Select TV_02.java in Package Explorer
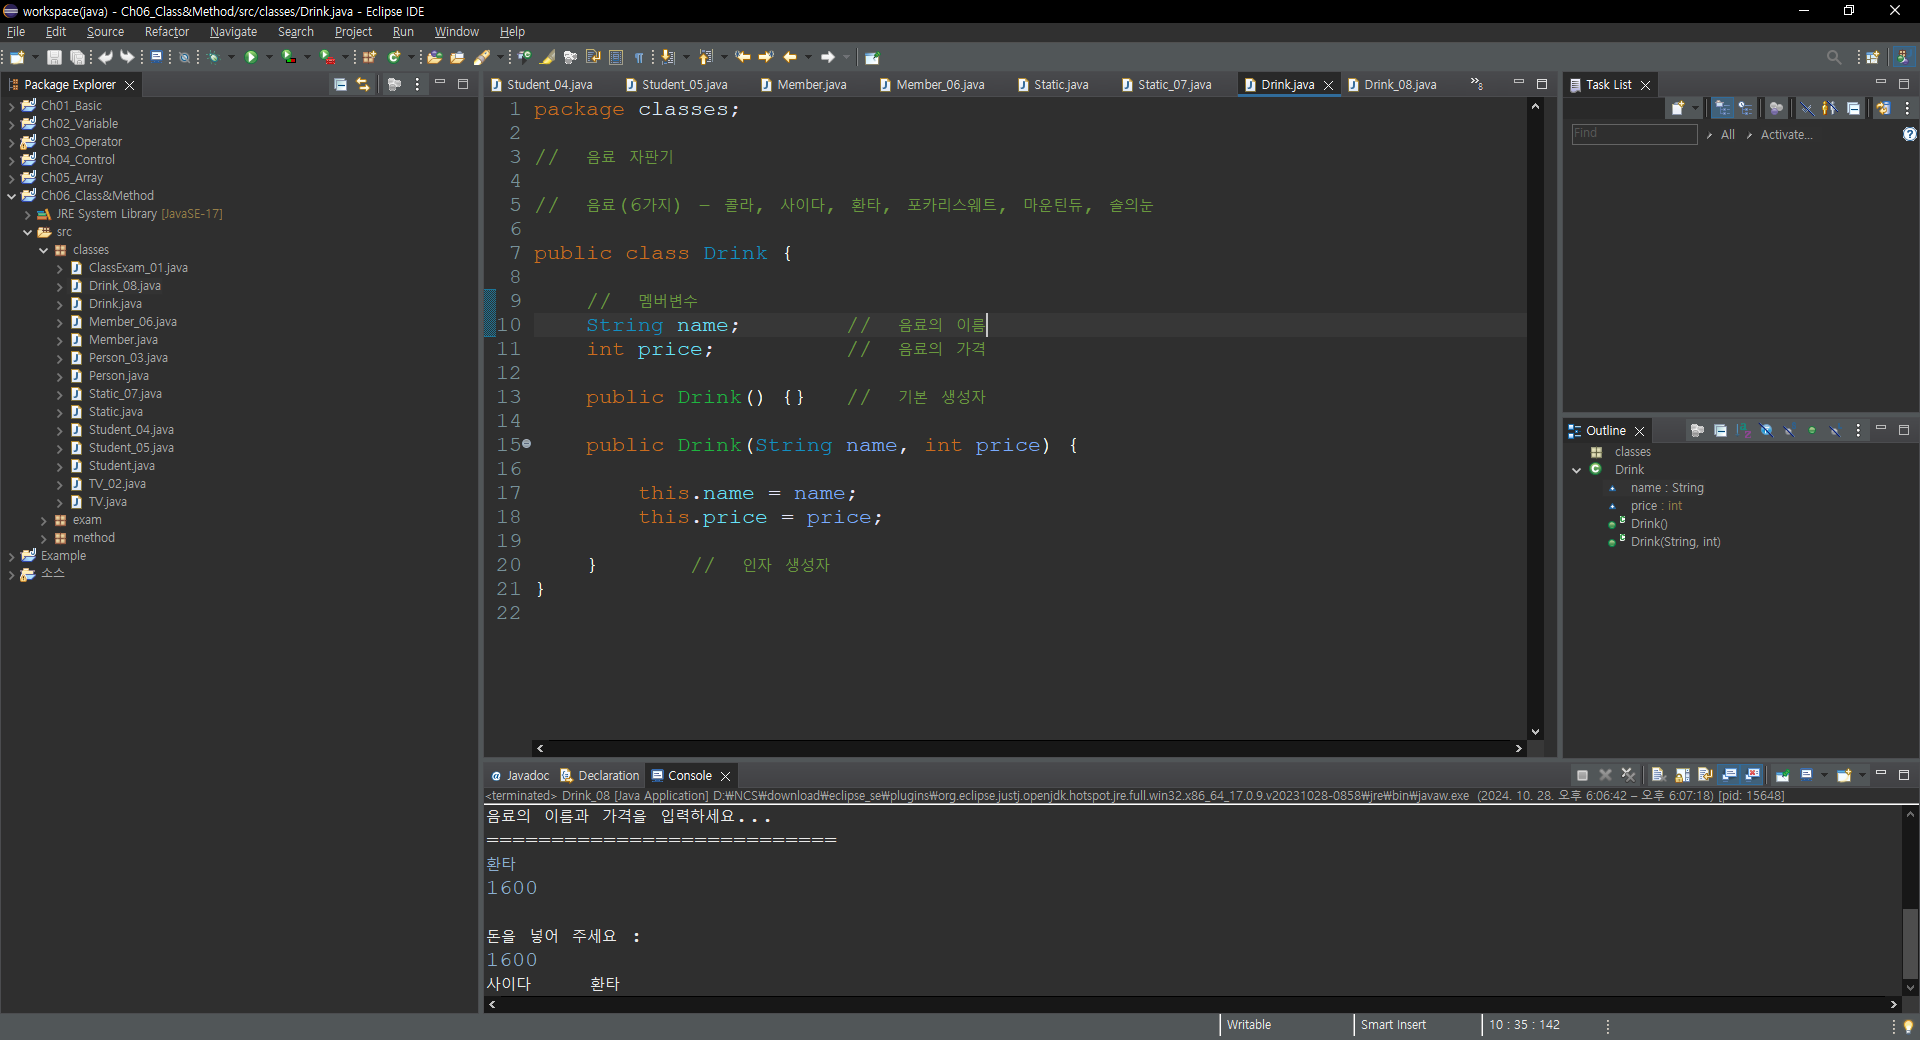 pyautogui.click(x=117, y=484)
